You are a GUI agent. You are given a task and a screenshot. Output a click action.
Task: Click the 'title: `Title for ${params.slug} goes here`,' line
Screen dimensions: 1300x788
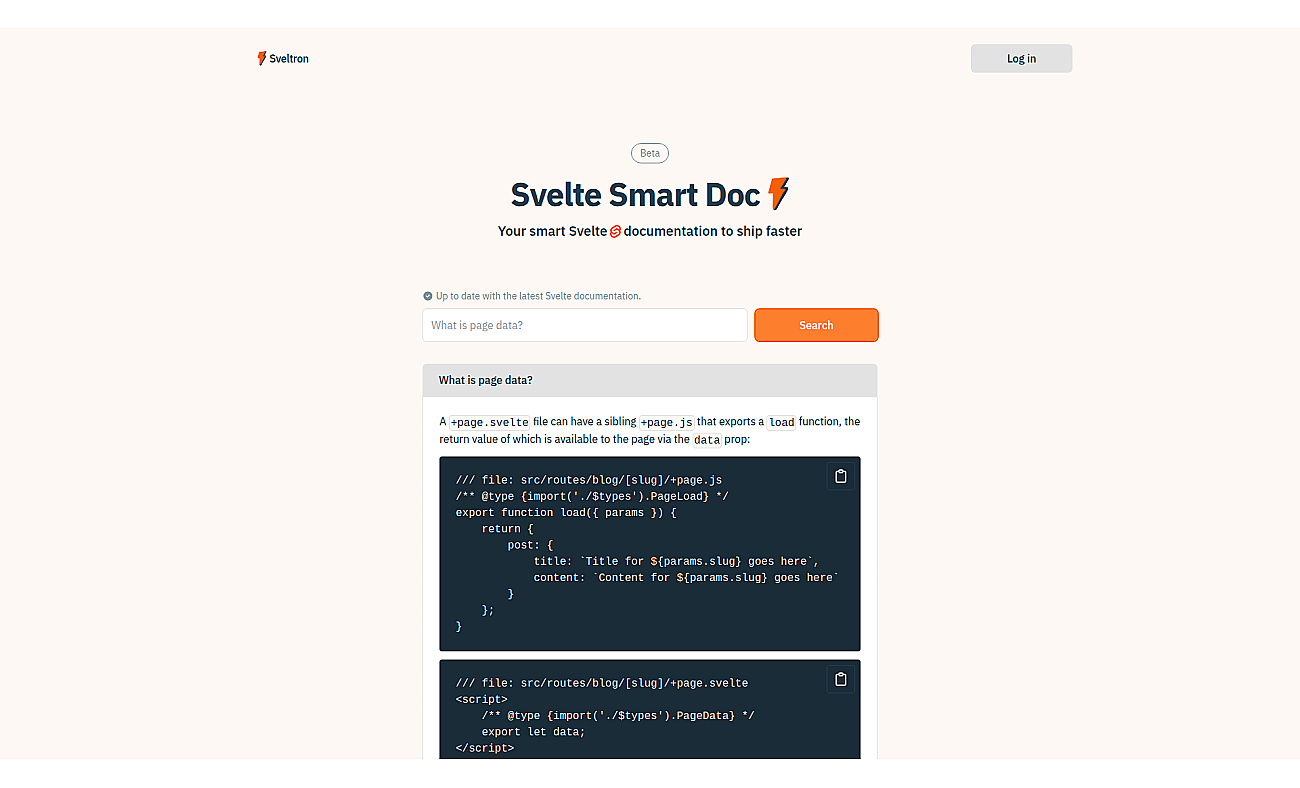[x=677, y=561]
